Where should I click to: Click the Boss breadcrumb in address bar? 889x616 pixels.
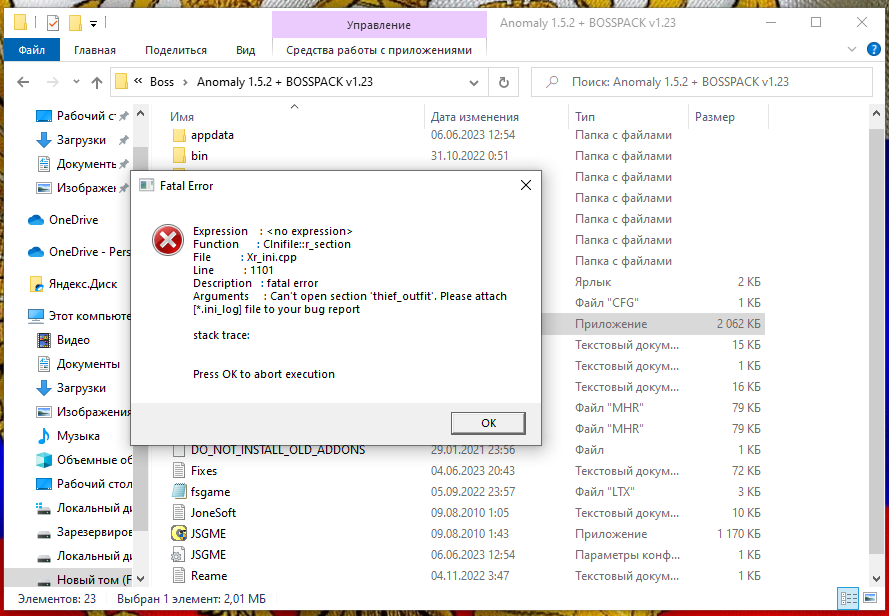click(162, 82)
